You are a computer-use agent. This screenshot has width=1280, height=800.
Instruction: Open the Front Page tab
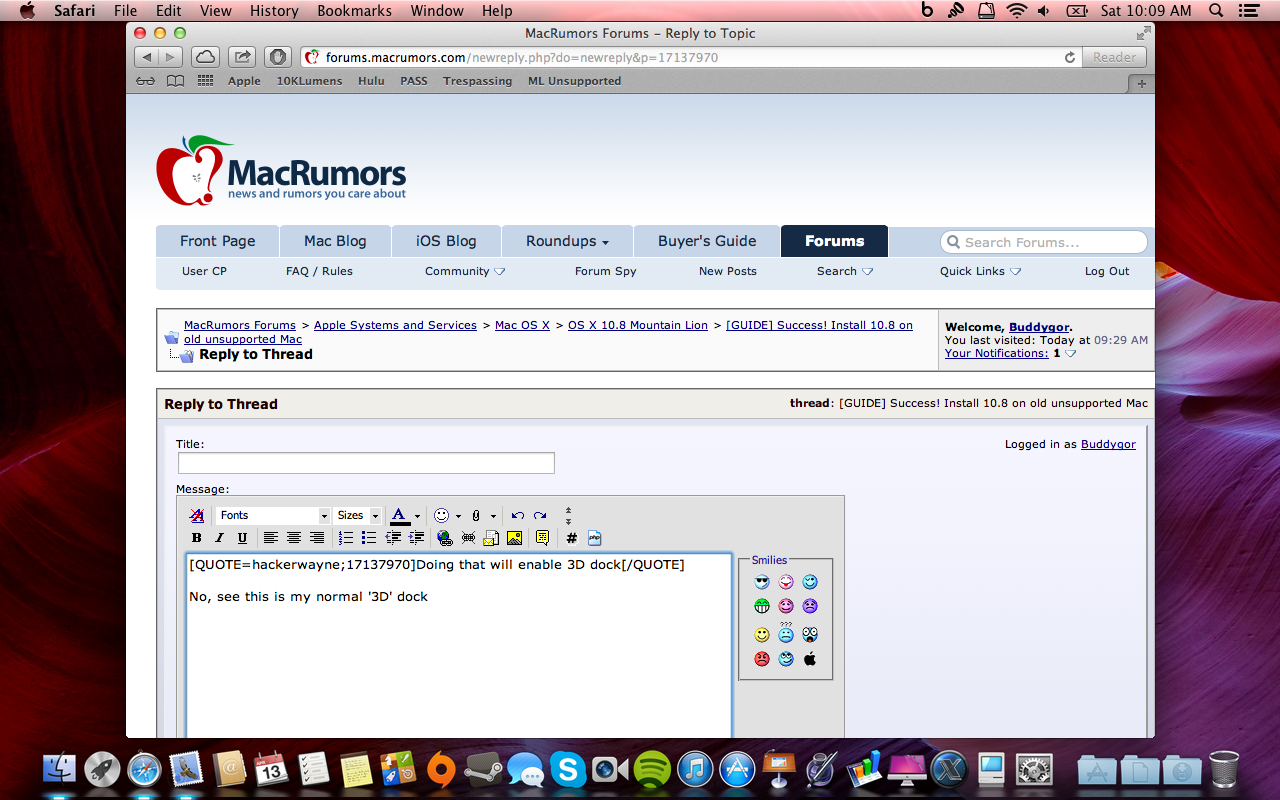click(217, 241)
